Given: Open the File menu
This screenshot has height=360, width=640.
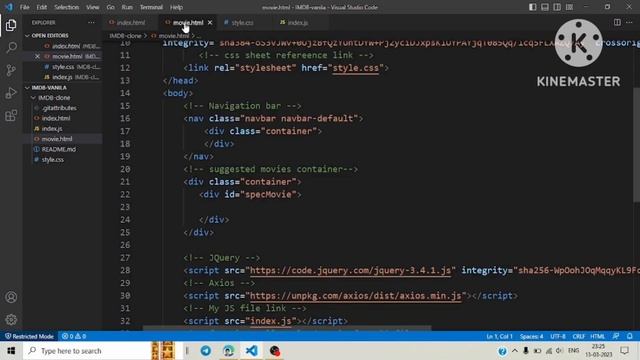Looking at the screenshot, I should tap(24, 7).
